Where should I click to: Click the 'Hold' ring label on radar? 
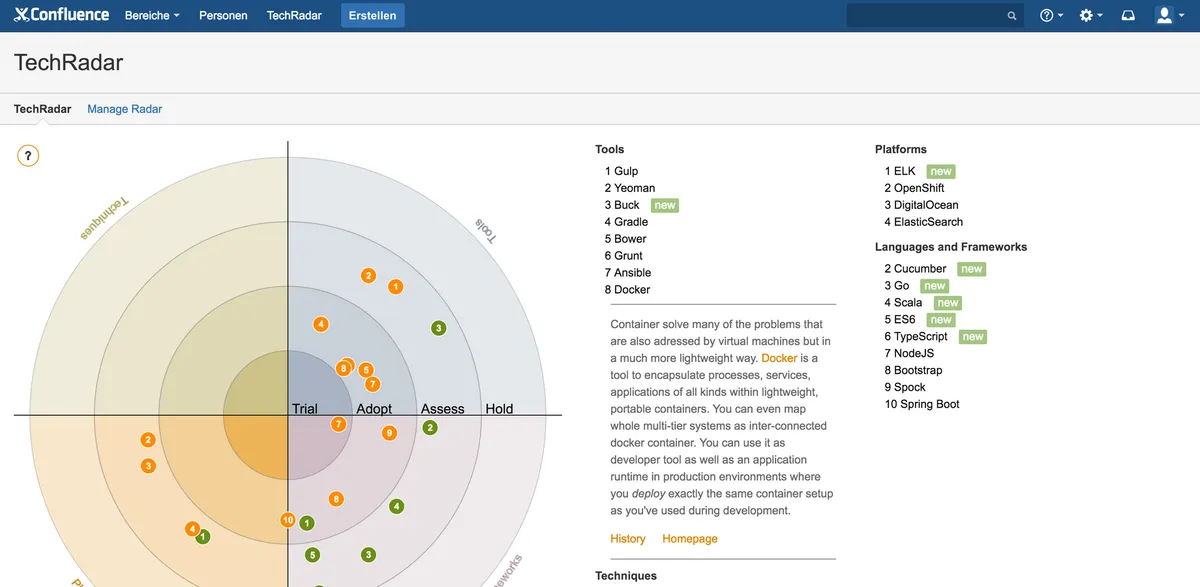(499, 409)
